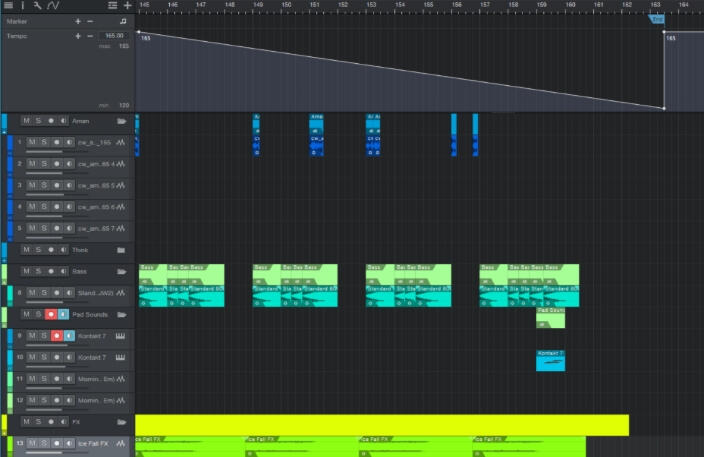704x457 pixels.
Task: Show automation using the curve icon
Action: point(55,6)
